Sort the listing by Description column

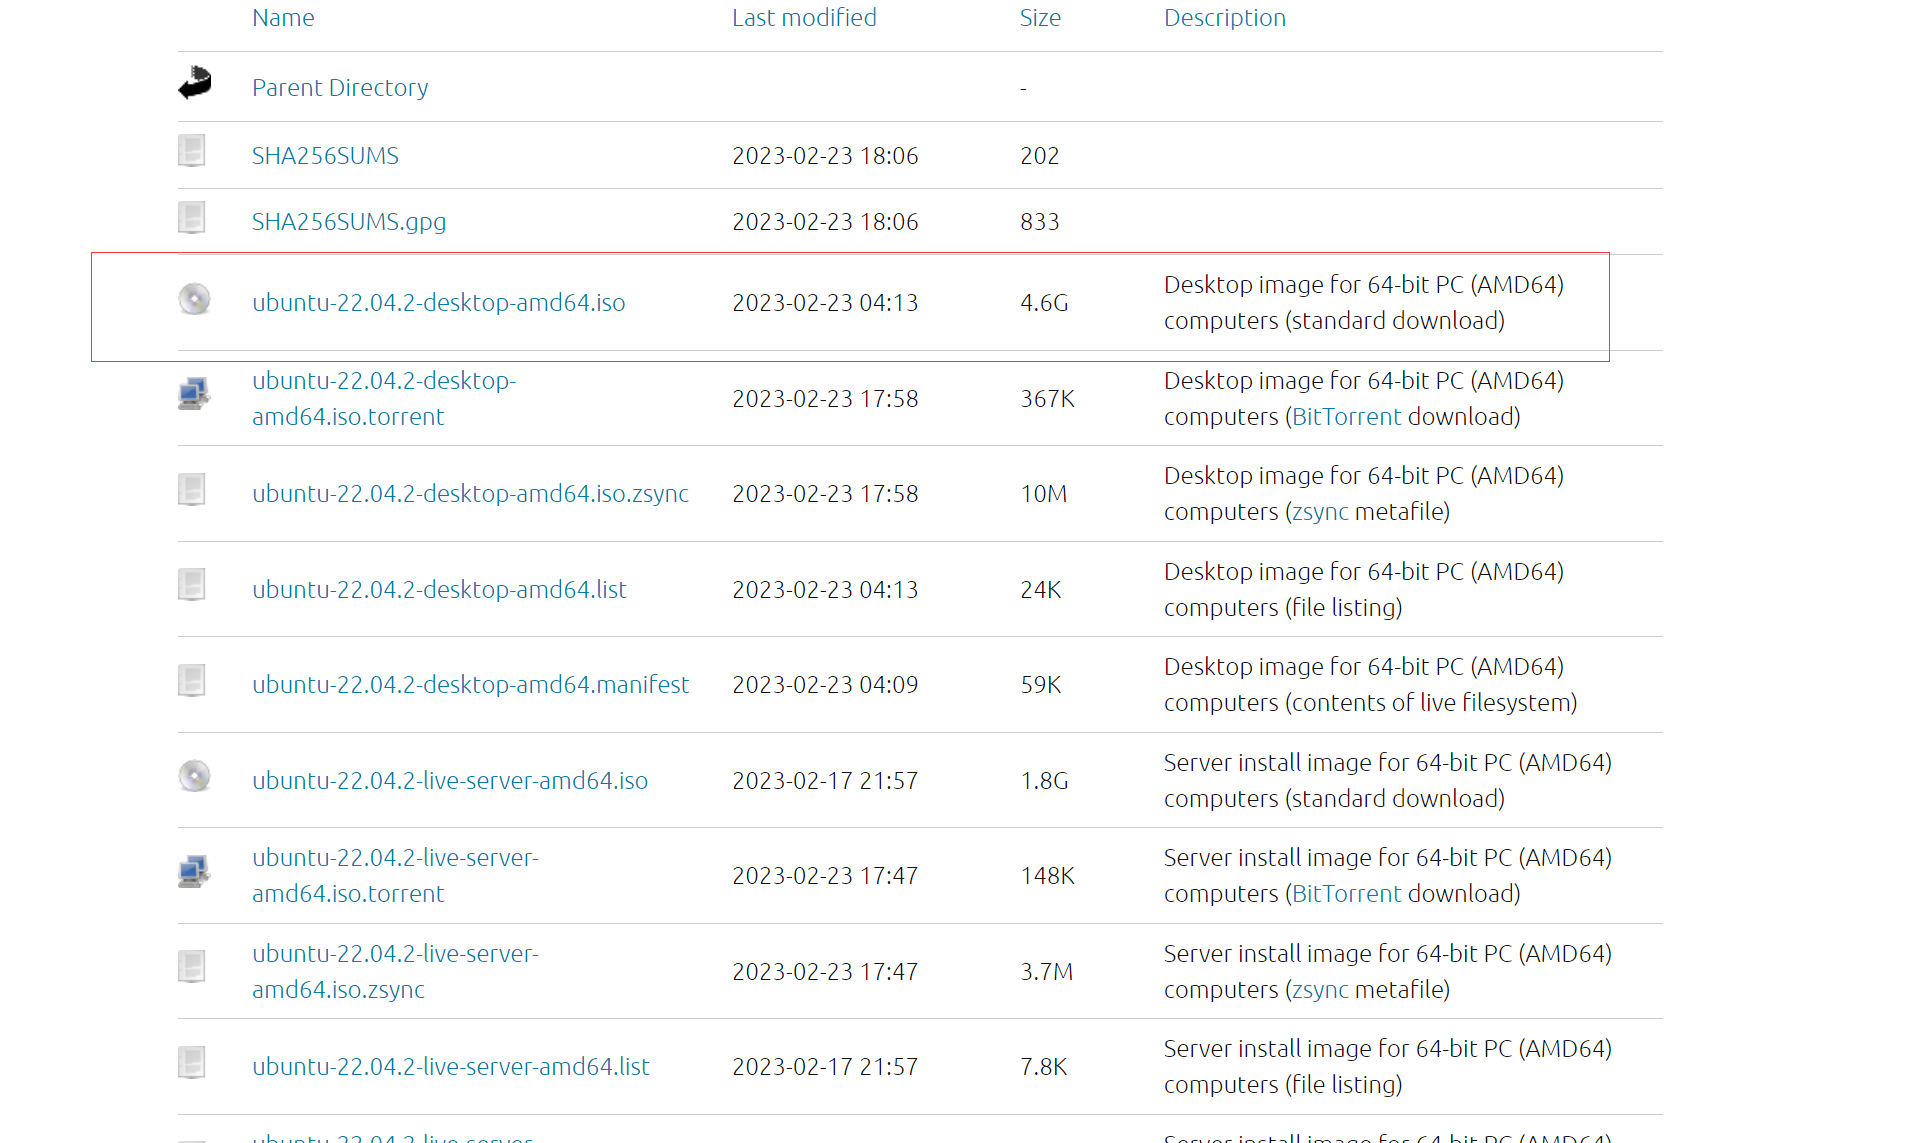pyautogui.click(x=1225, y=18)
